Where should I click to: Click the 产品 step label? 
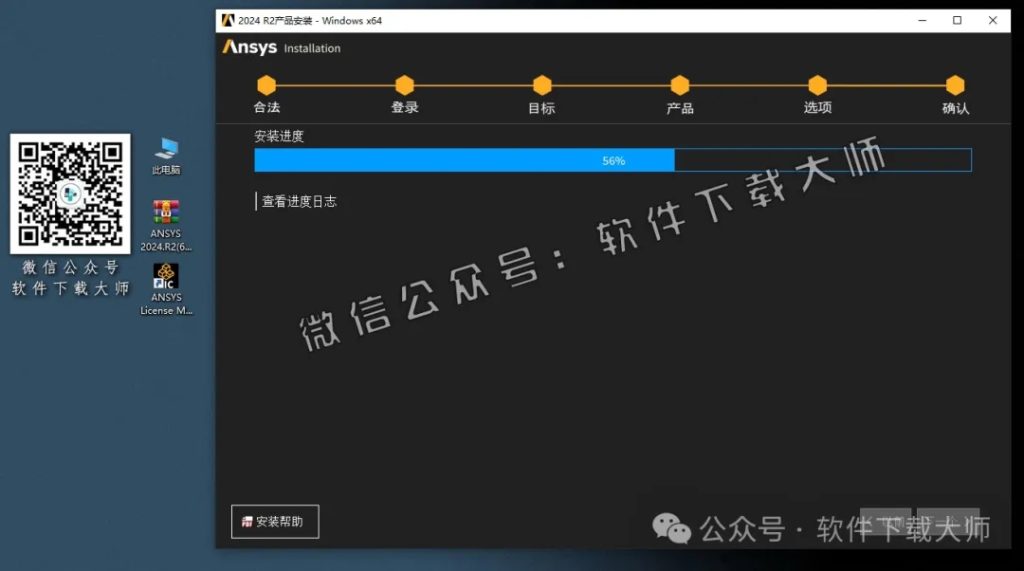click(x=680, y=108)
